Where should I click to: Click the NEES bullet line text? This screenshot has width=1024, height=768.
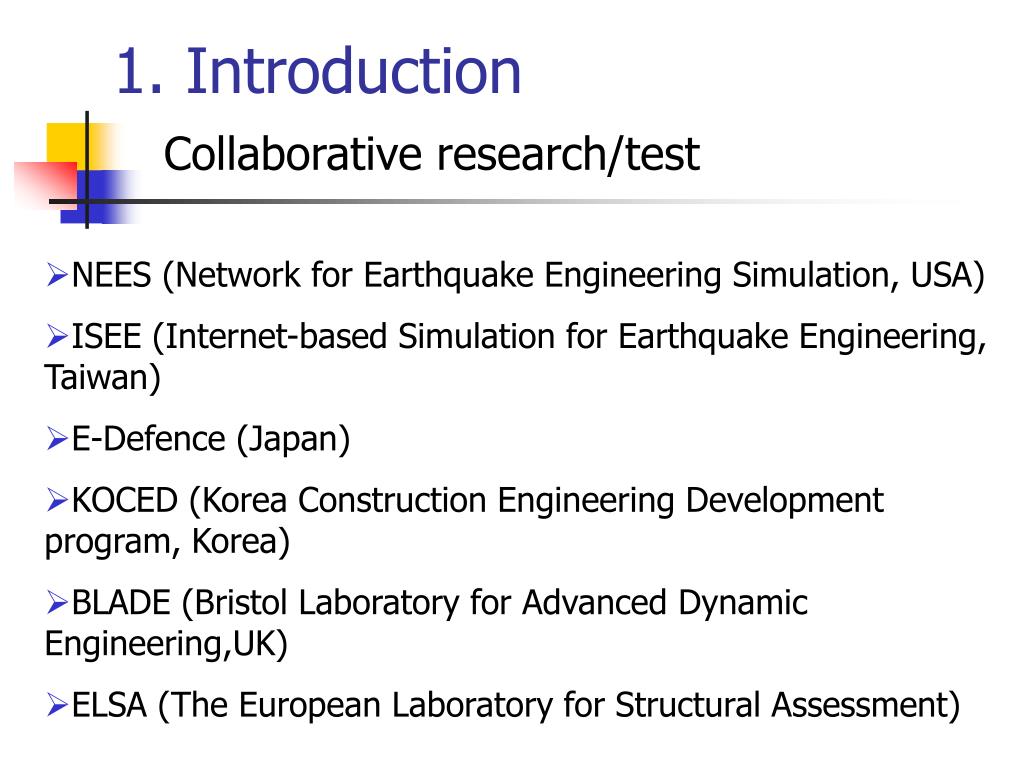tap(528, 276)
